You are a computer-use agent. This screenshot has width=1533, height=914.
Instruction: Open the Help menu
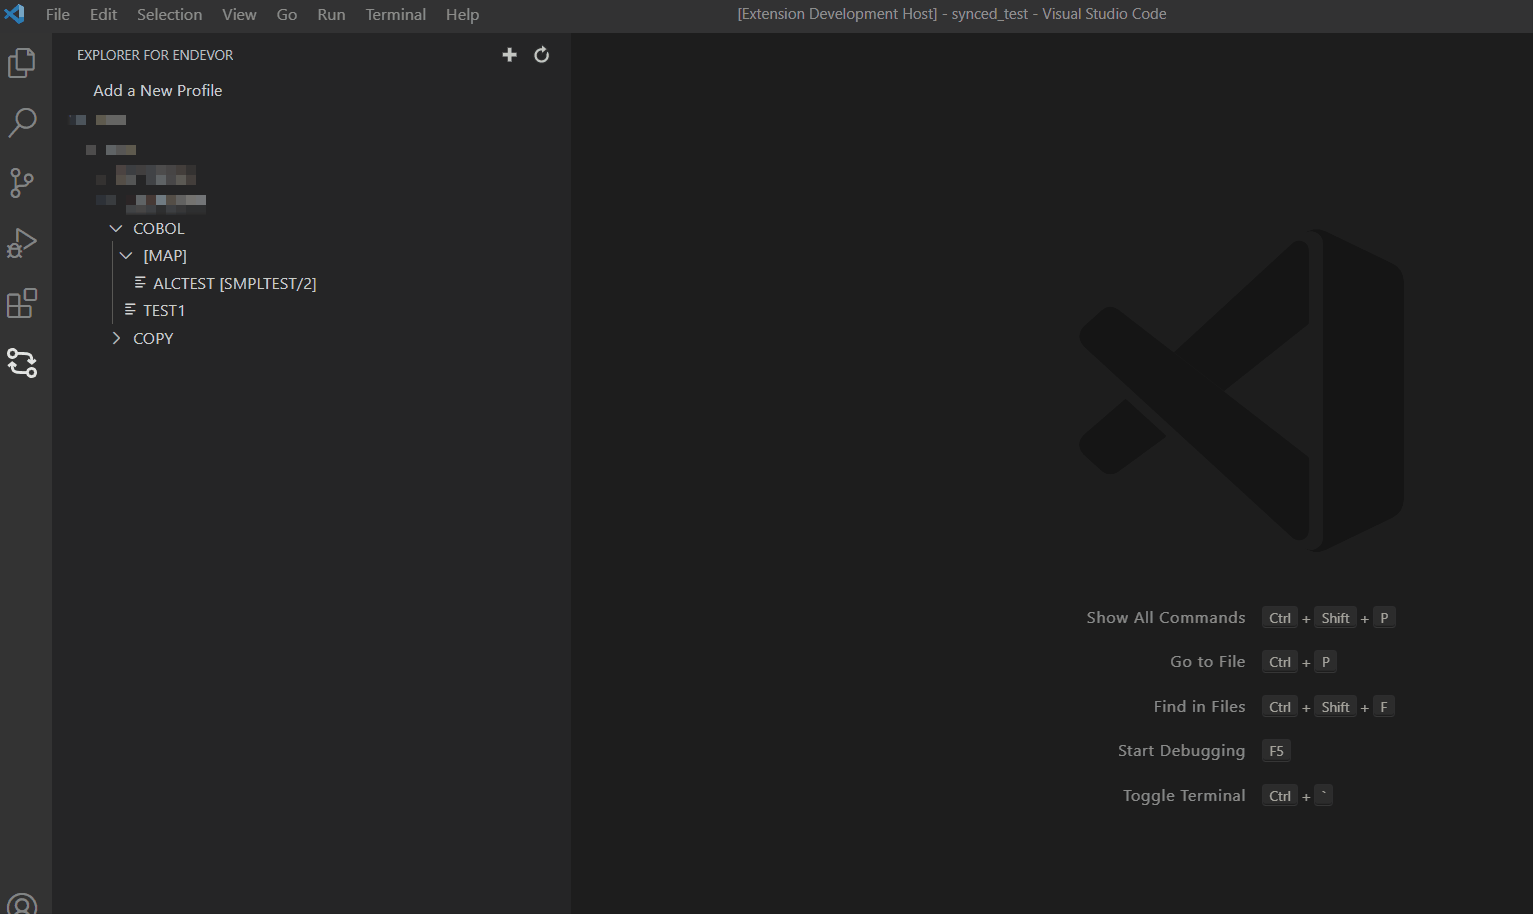pyautogui.click(x=462, y=14)
